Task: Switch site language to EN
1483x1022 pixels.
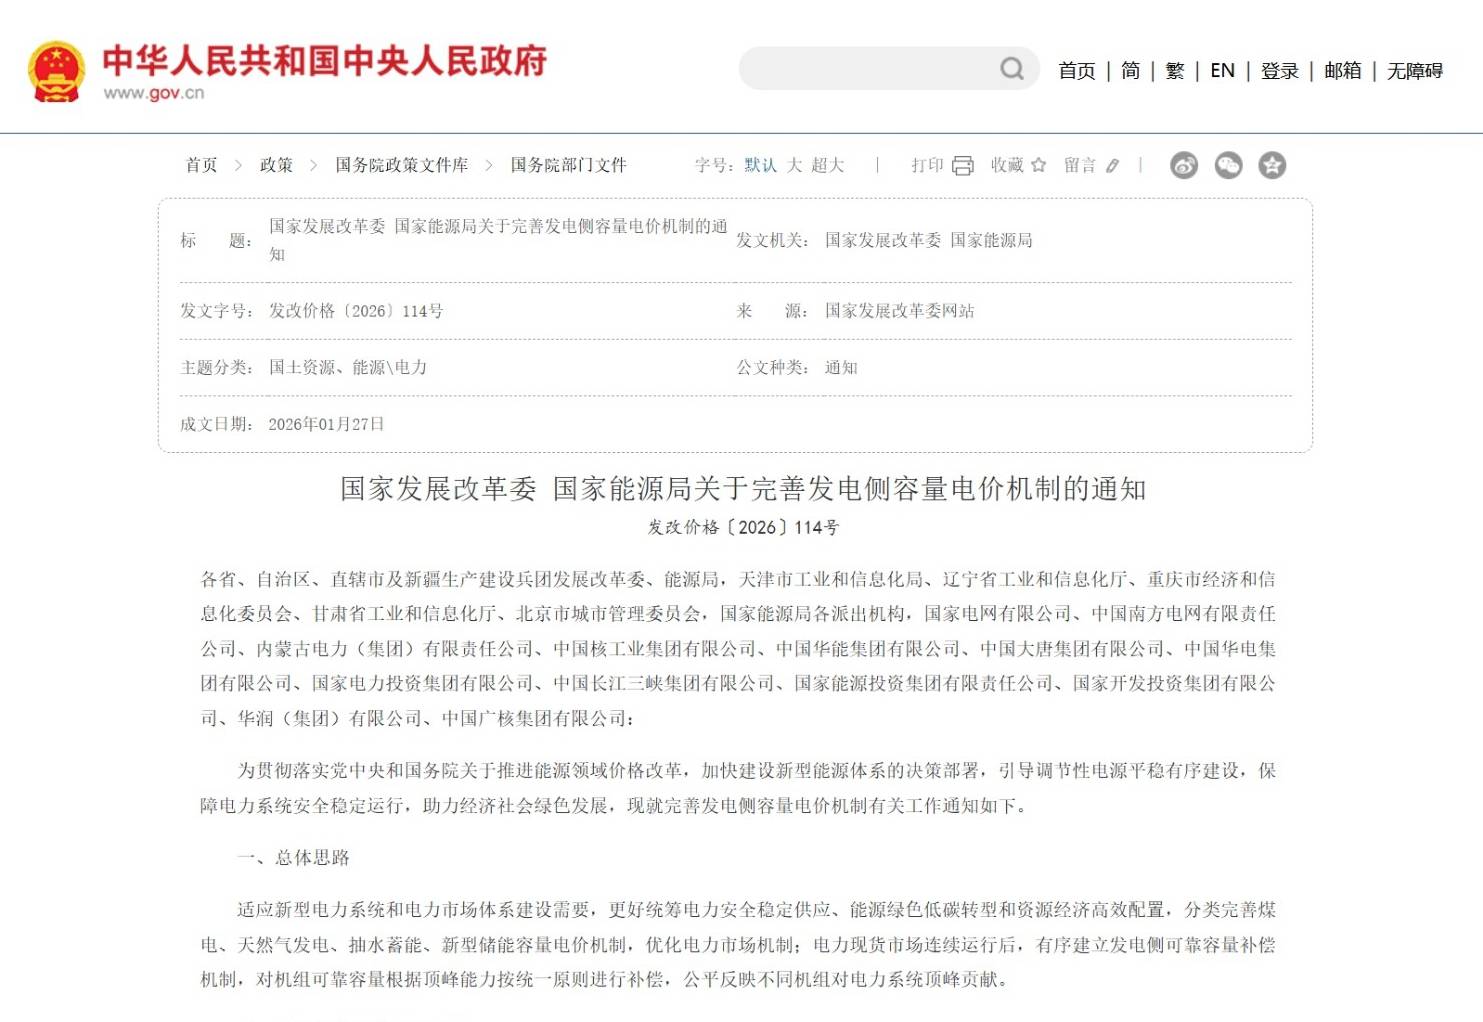Action: 1222,71
